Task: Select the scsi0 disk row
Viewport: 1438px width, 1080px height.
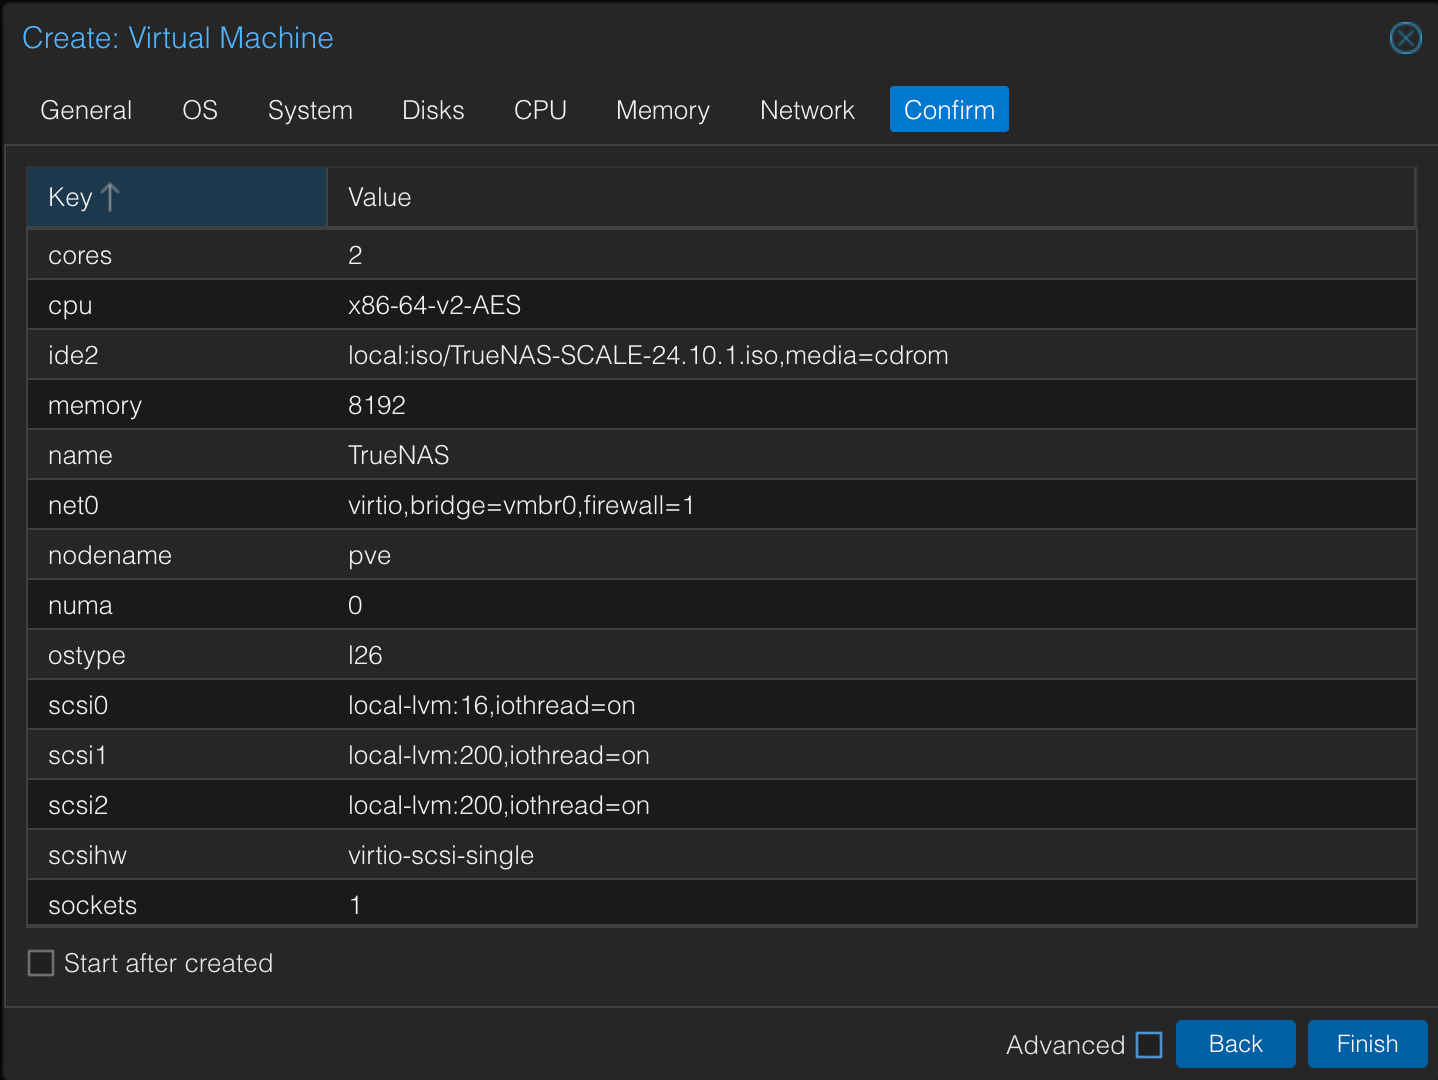Action: click(720, 705)
